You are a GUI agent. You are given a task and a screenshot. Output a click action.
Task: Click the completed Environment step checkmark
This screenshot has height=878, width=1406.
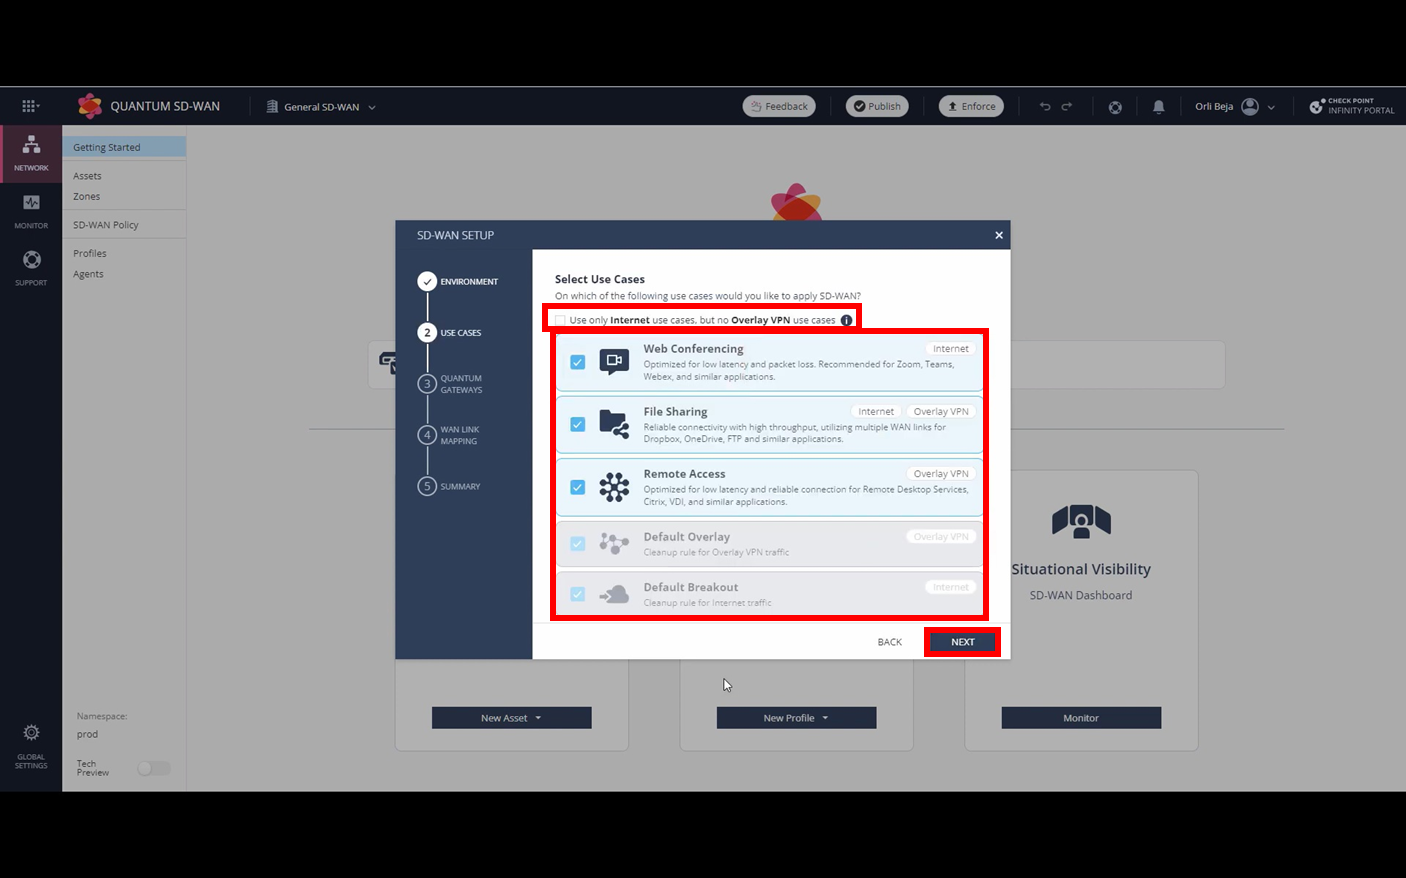point(427,281)
